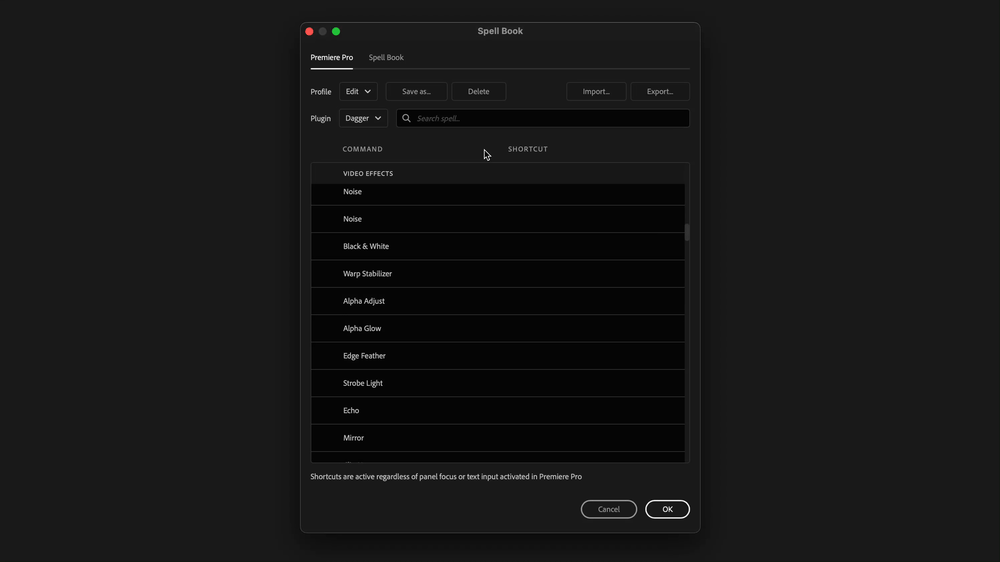Screen dimensions: 1000x562
Task: Select the Alpha Adjust command row
Action: click(x=497, y=301)
